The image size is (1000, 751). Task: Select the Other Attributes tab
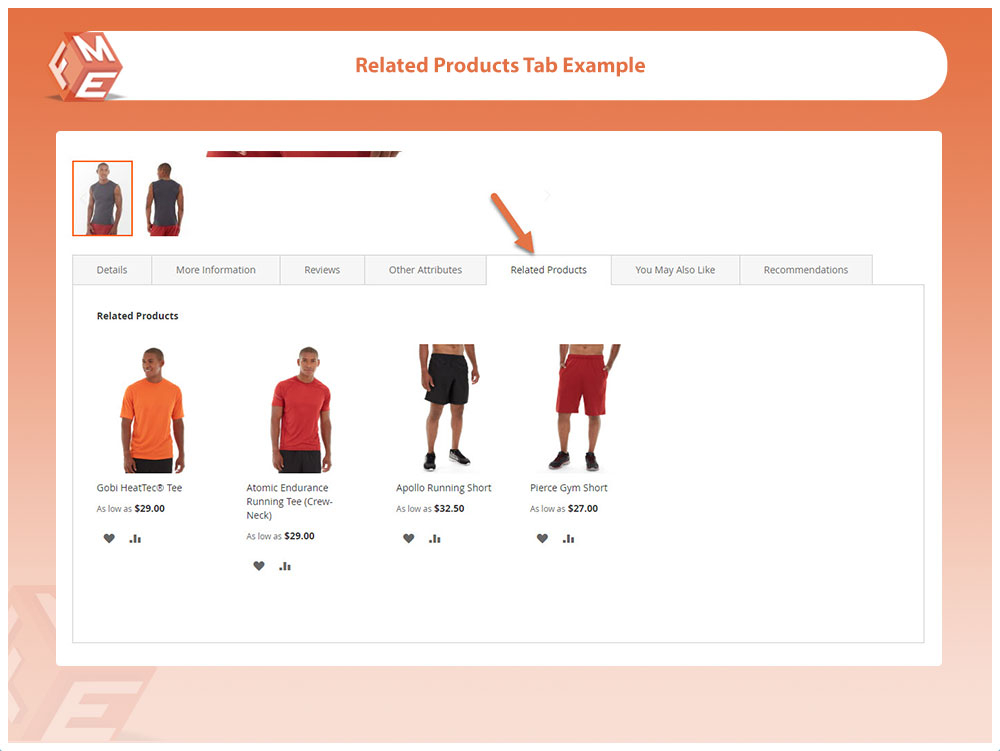[x=425, y=270]
